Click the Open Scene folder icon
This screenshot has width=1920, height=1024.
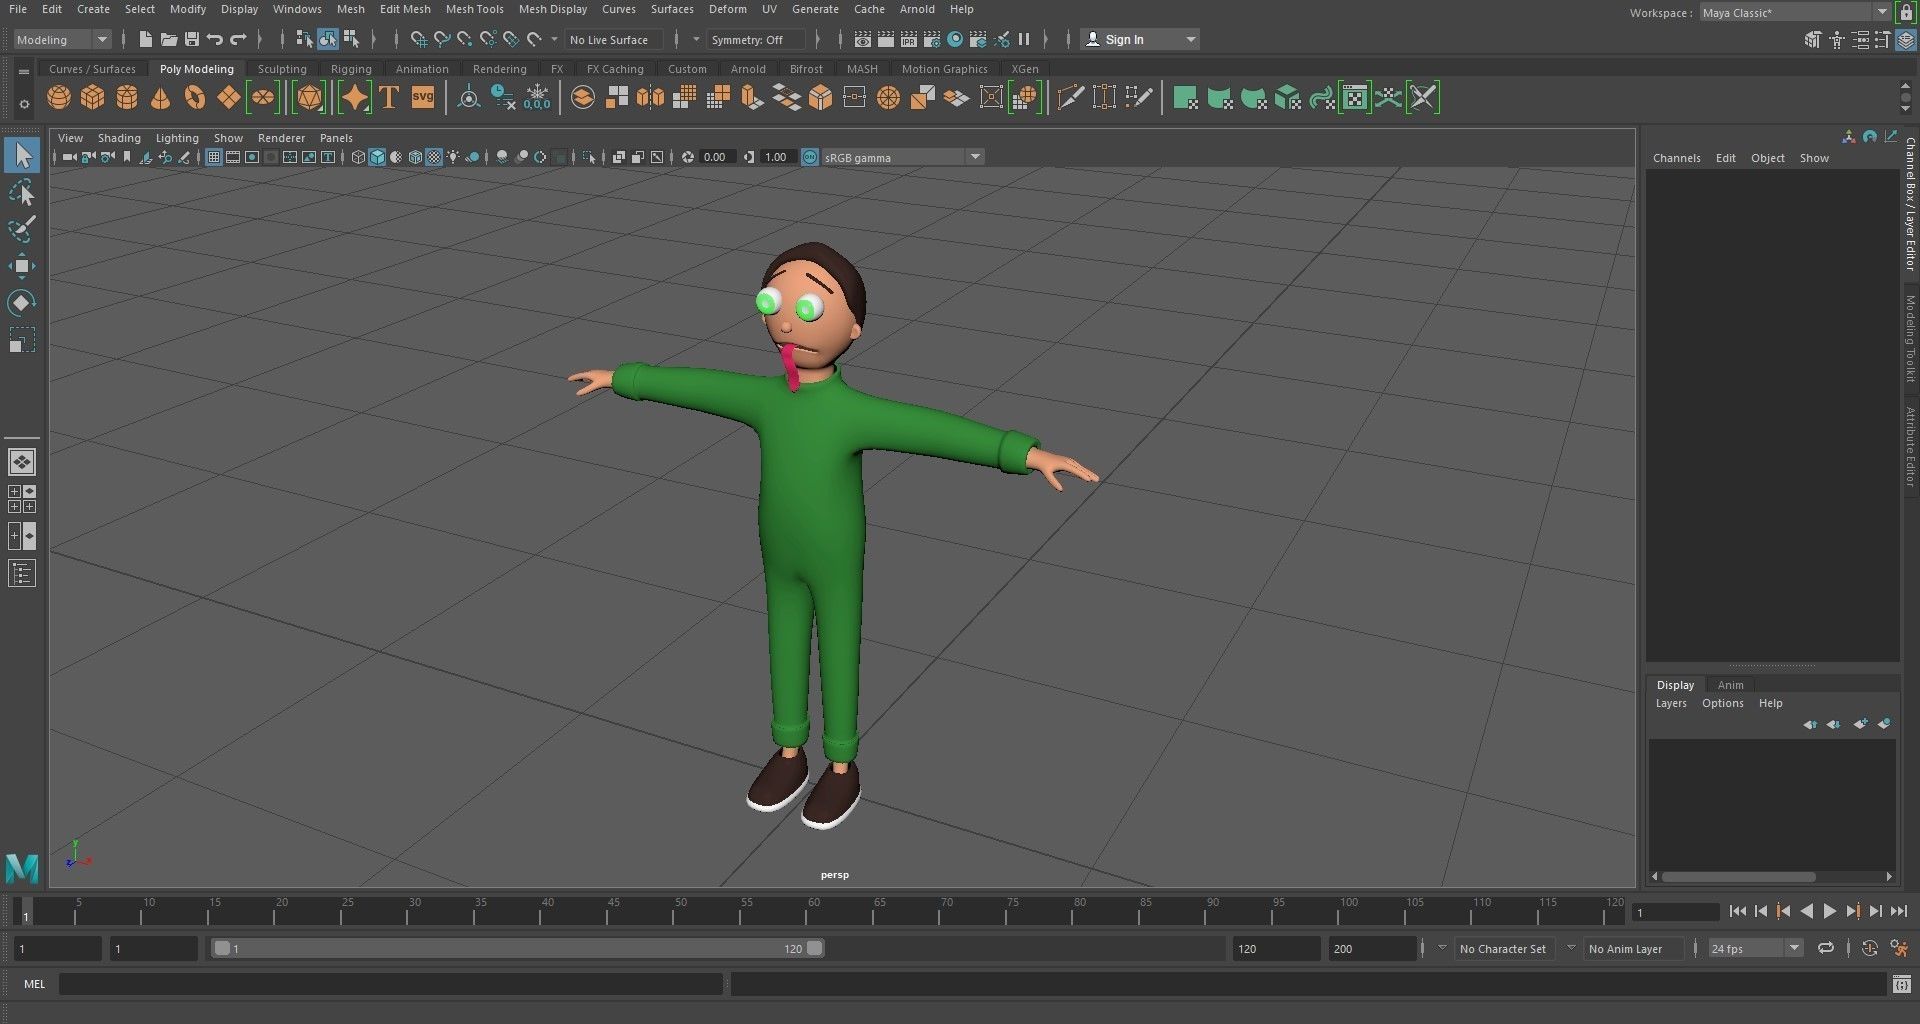pyautogui.click(x=169, y=39)
